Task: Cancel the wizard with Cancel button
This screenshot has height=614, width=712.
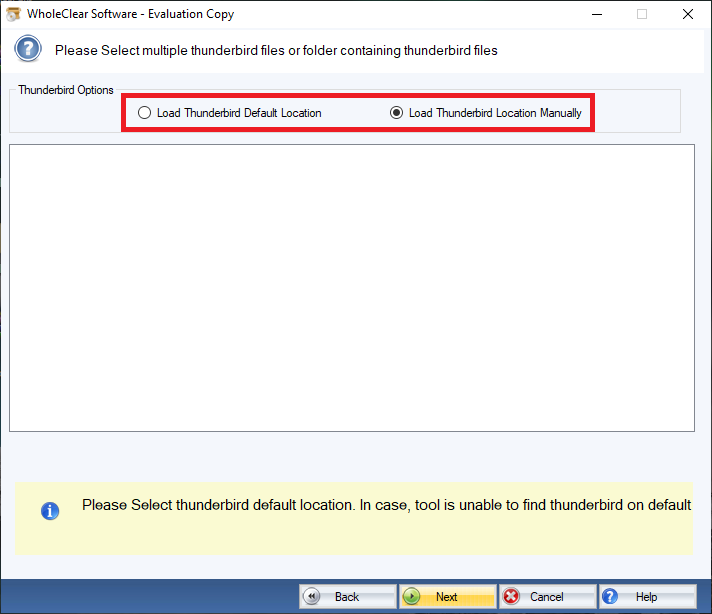Action: coord(548,596)
